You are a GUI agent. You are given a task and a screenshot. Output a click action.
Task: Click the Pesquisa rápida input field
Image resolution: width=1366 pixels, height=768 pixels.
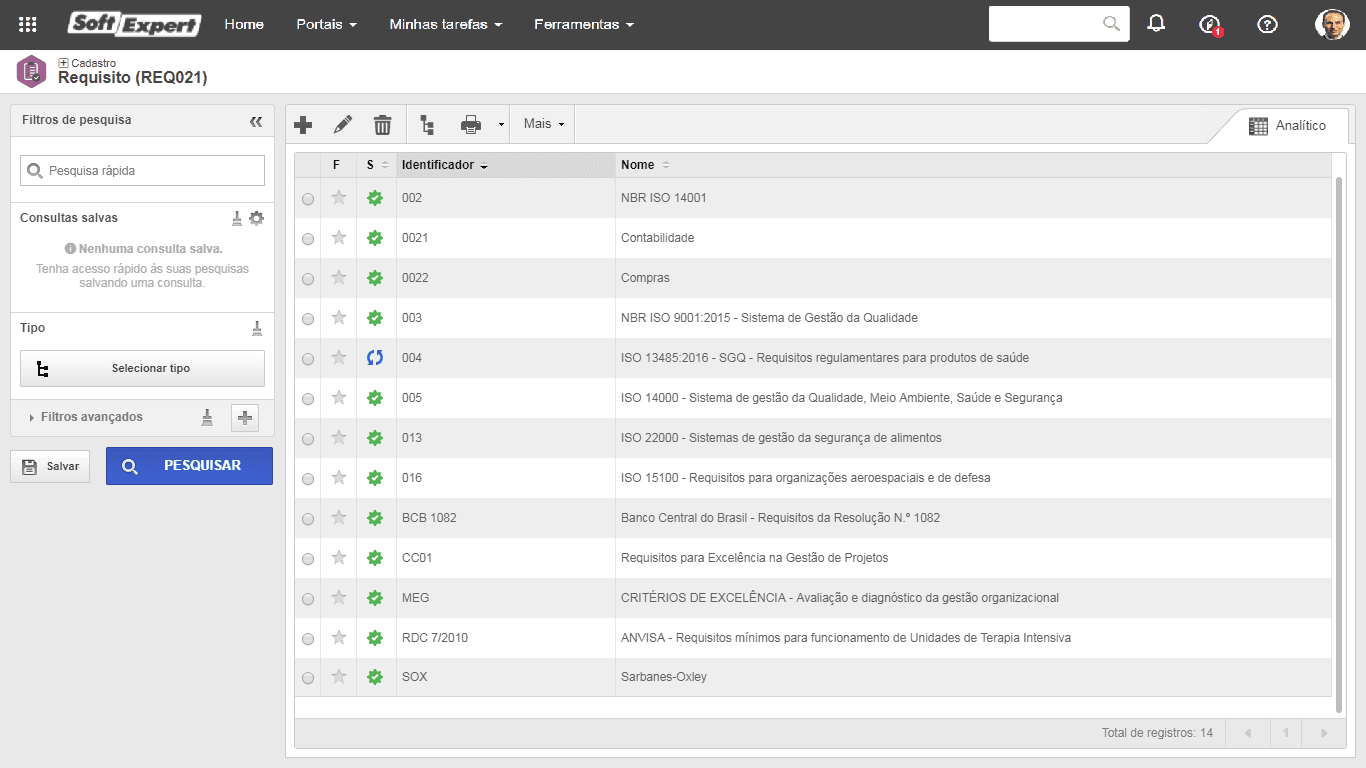pos(142,171)
